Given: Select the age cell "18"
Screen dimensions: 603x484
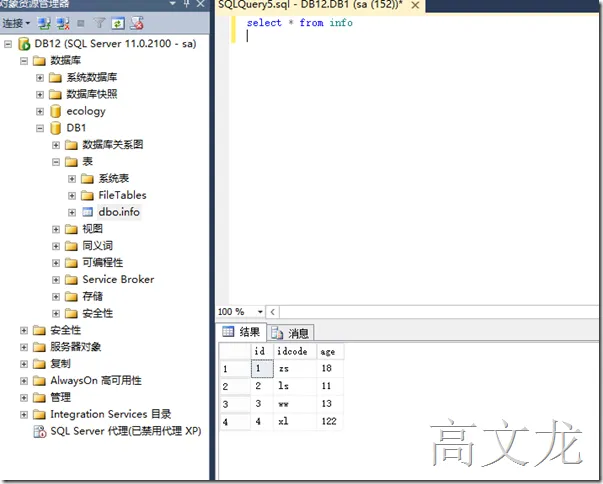Looking at the screenshot, I should click(x=330, y=368).
